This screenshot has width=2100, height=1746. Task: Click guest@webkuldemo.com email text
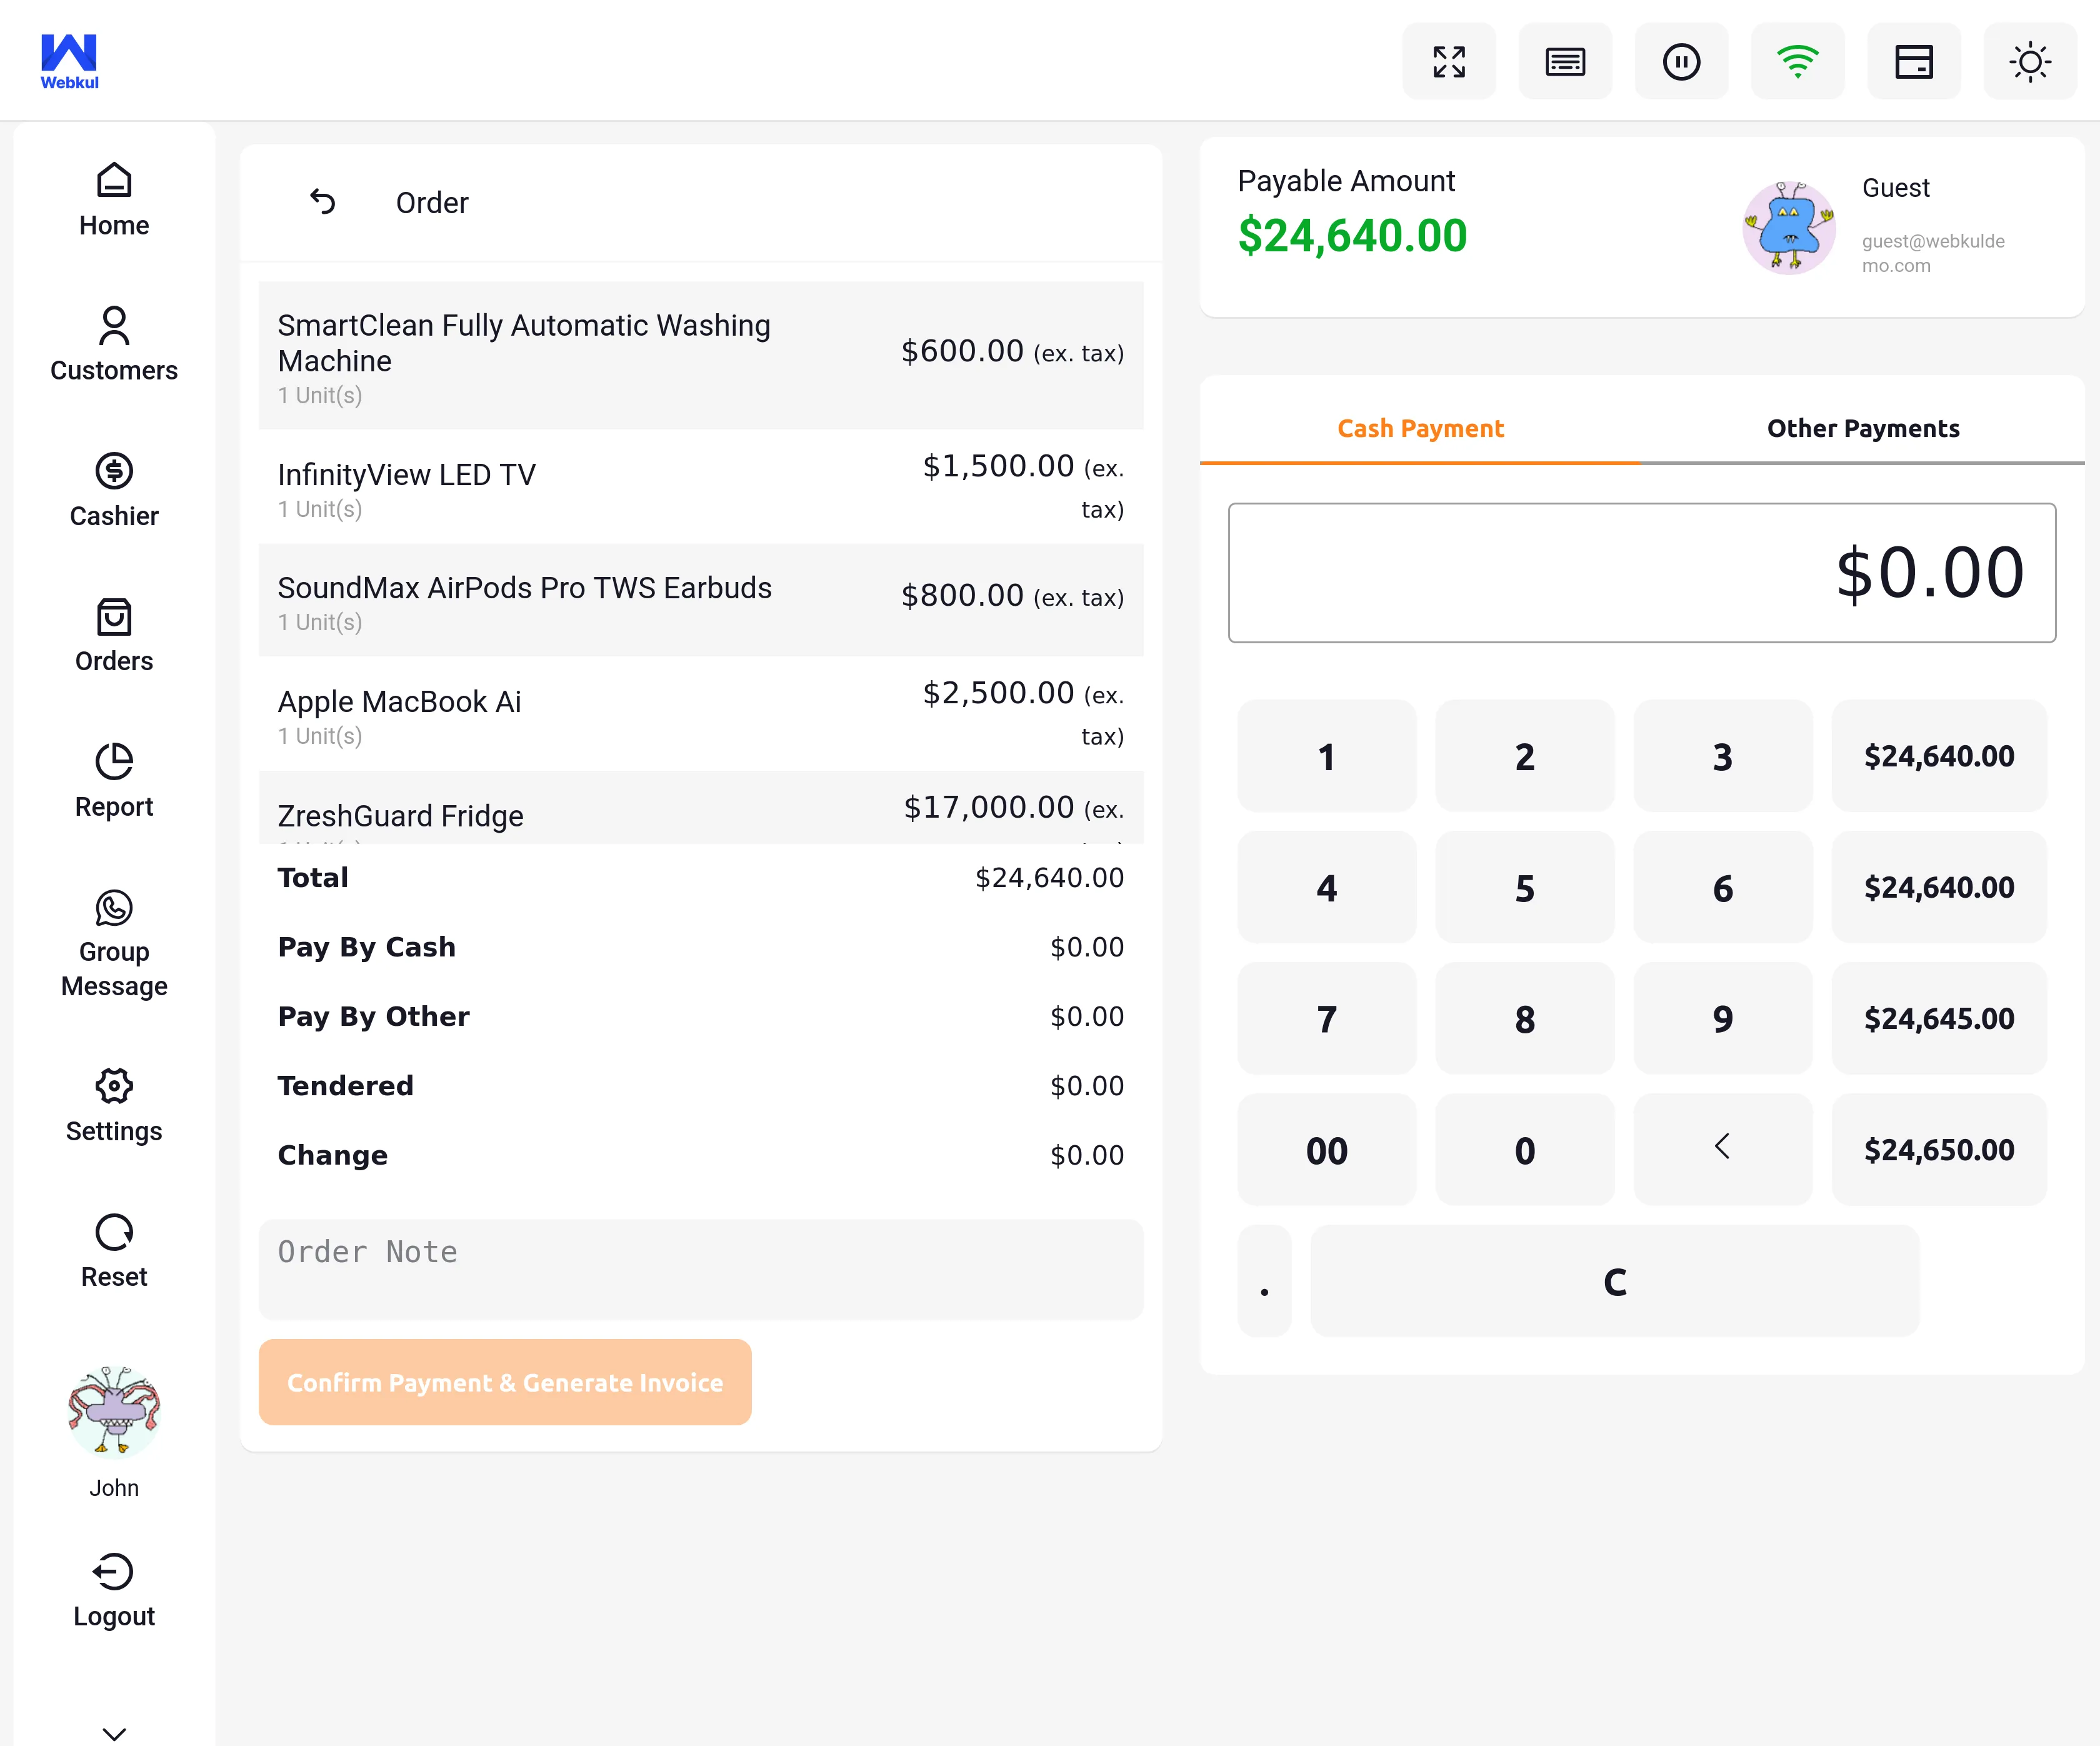(x=1933, y=253)
